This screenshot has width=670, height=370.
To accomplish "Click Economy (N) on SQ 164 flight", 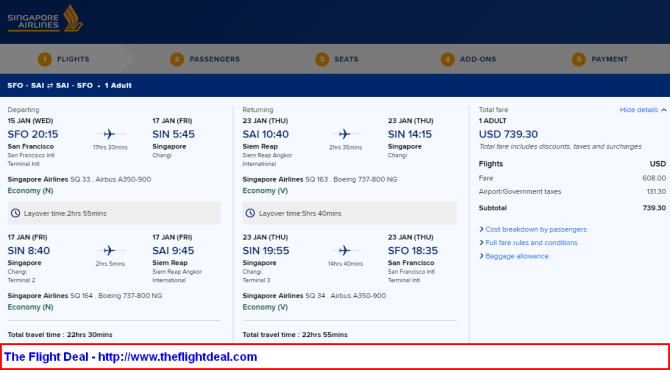I will (30, 307).
